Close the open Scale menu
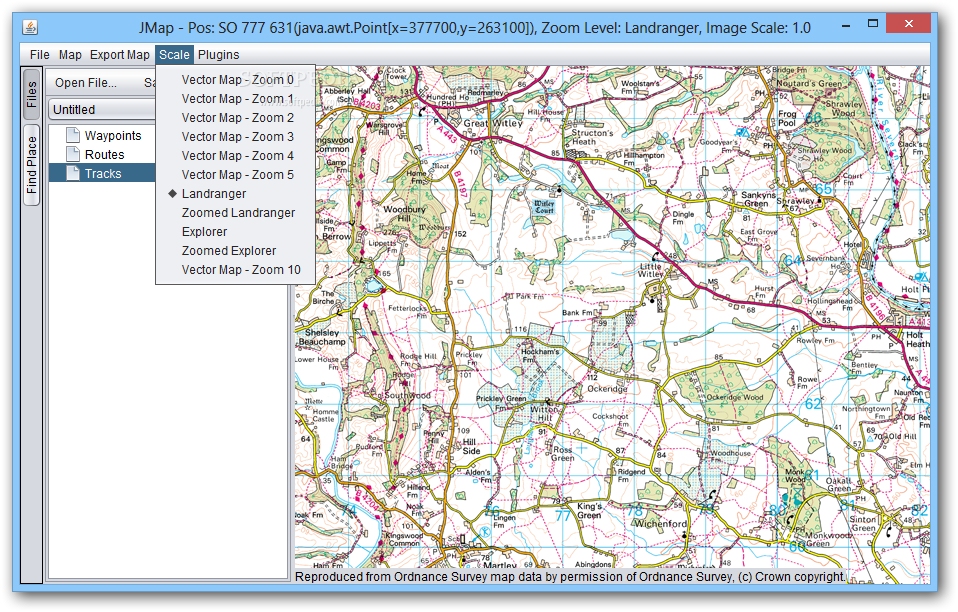 174,55
